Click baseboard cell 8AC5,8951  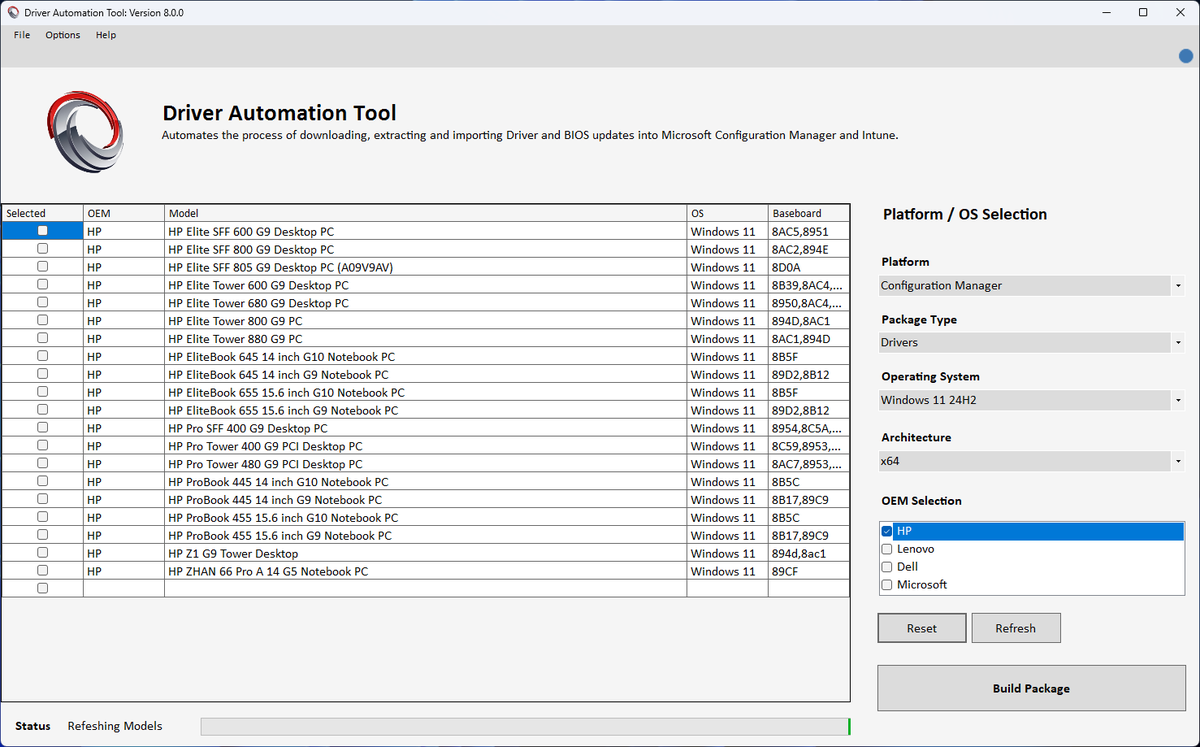click(809, 231)
